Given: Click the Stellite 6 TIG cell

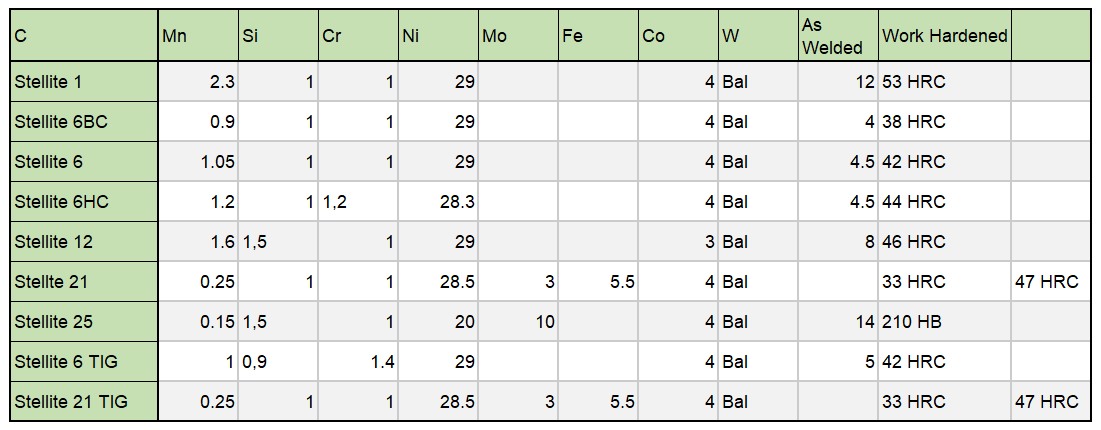Looking at the screenshot, I should [x=84, y=362].
